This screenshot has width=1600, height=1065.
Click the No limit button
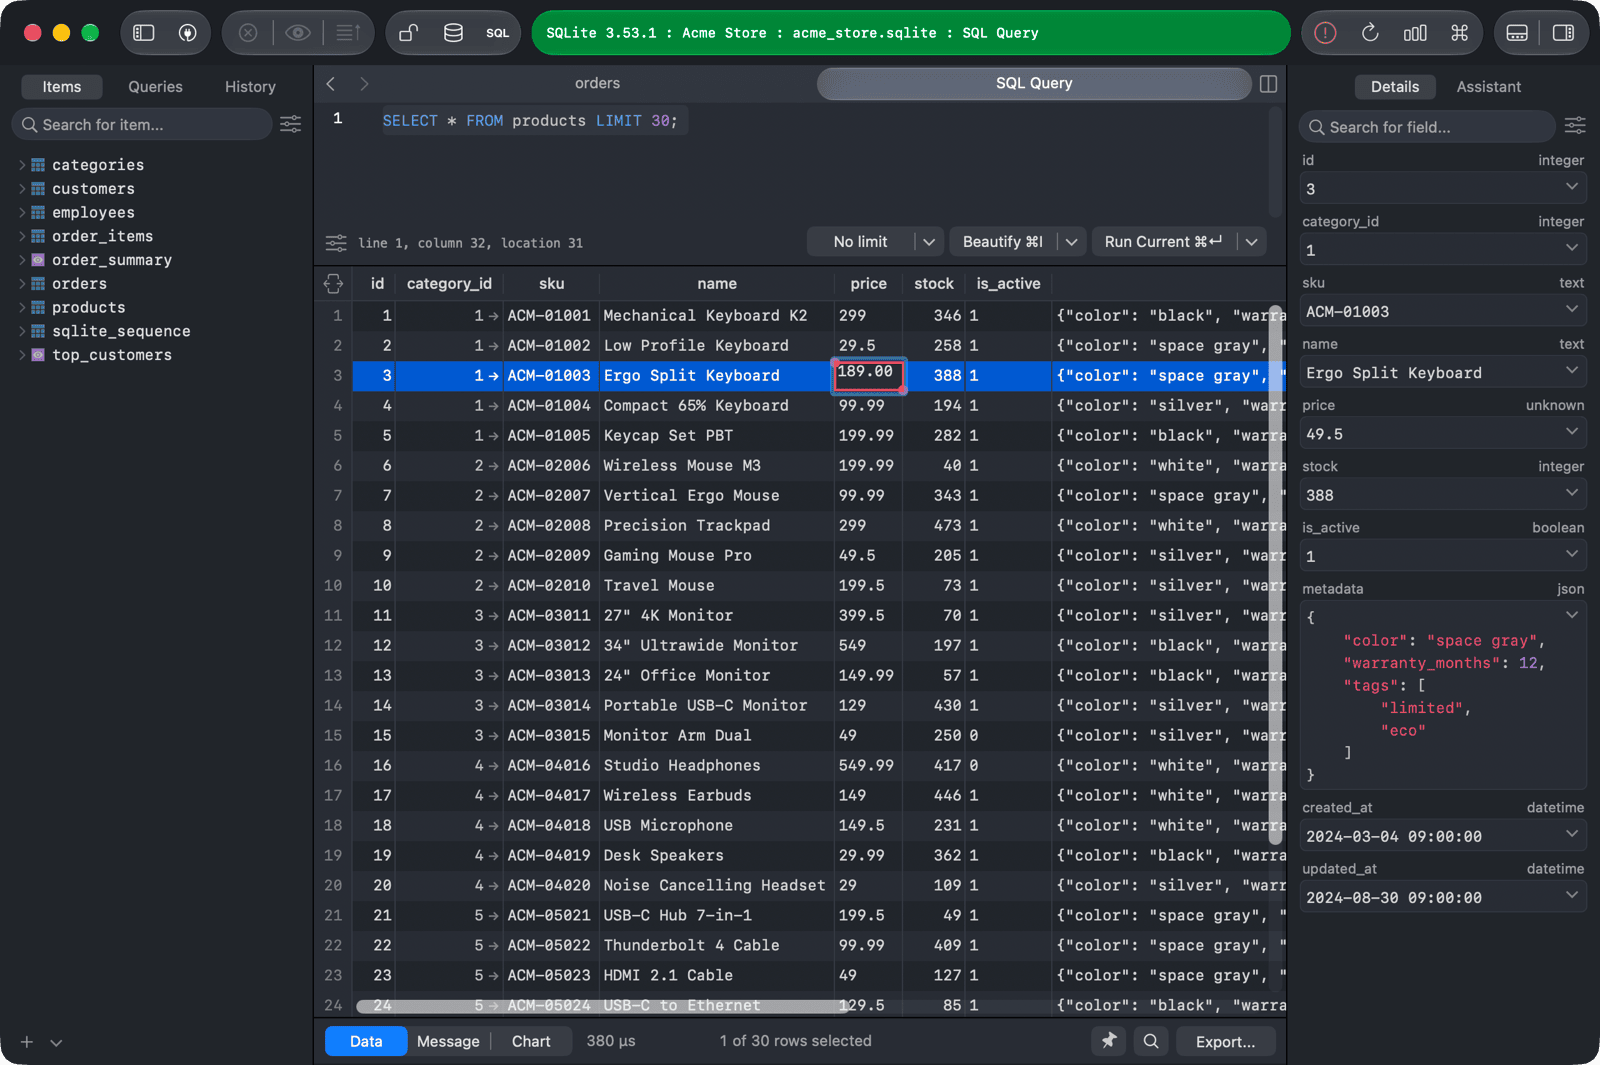click(x=860, y=242)
